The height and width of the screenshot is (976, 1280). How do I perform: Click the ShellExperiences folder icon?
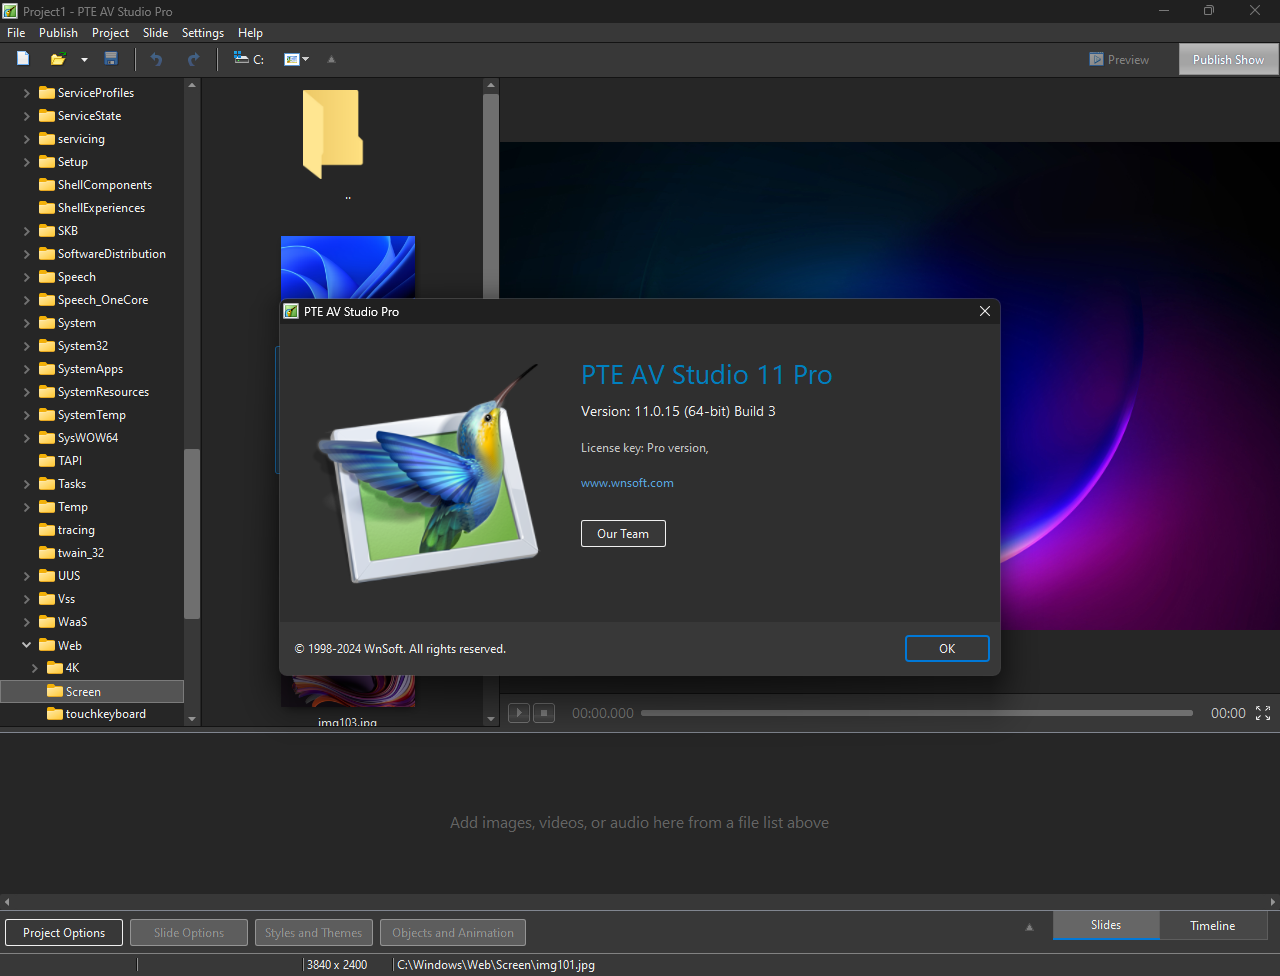tap(47, 207)
